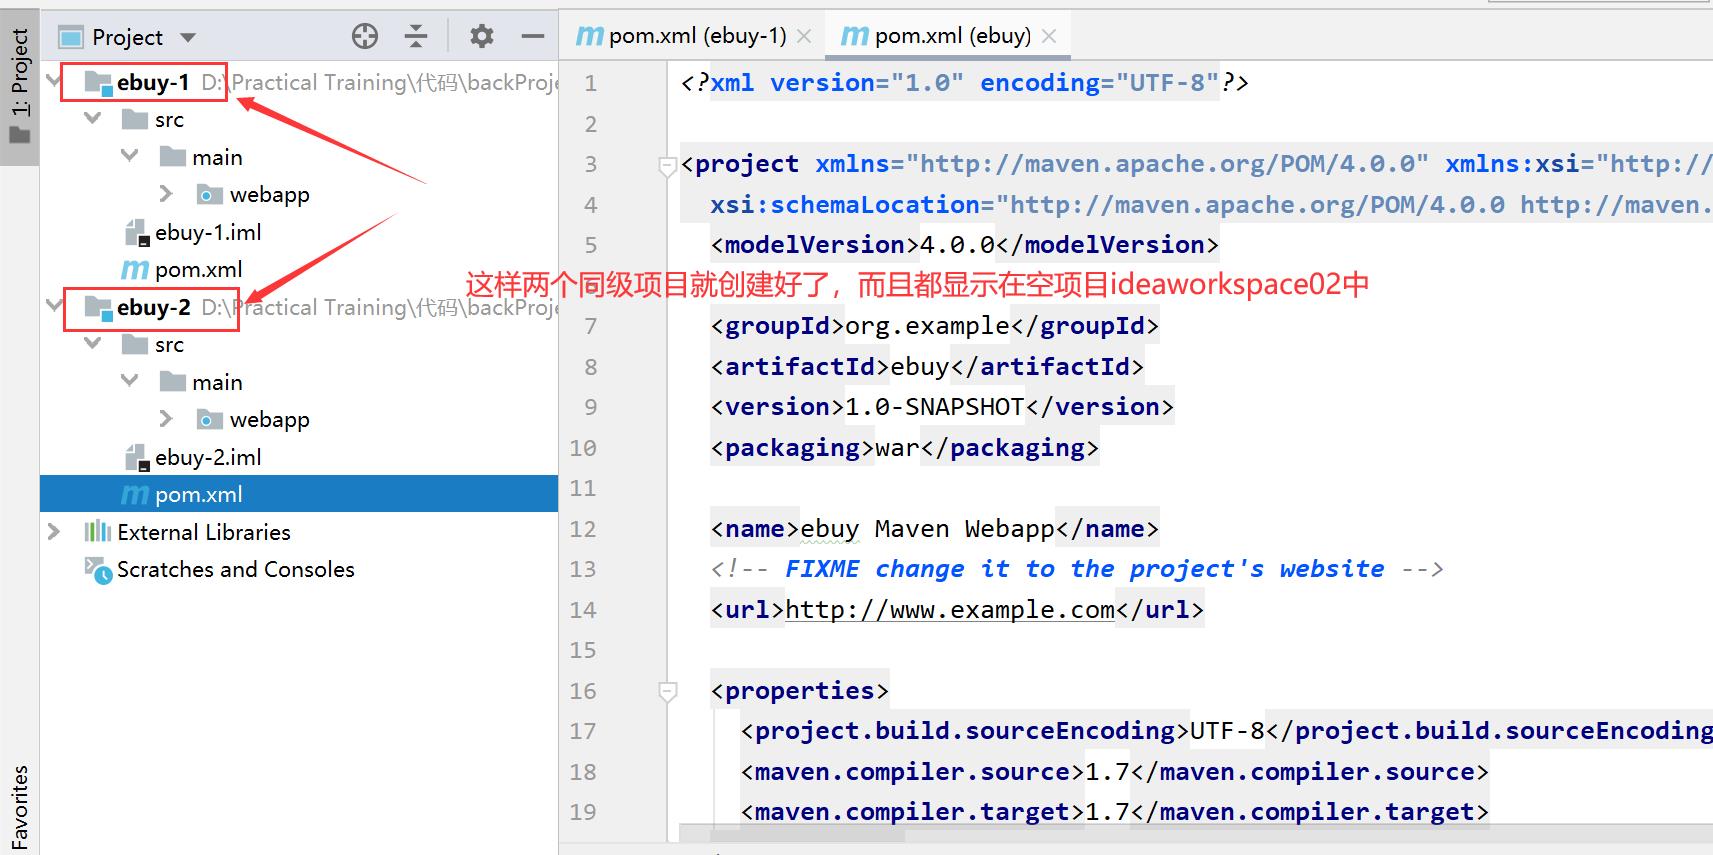Select ebuy-2.iml in project tree

208,457
